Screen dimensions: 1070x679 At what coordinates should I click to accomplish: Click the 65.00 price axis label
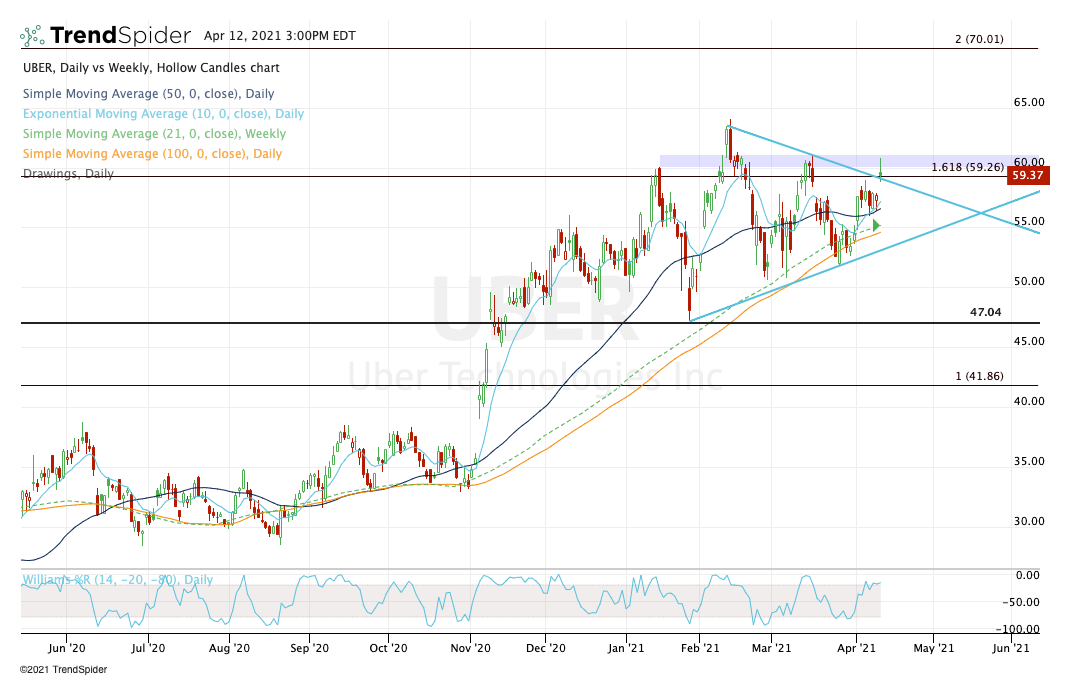1028,102
